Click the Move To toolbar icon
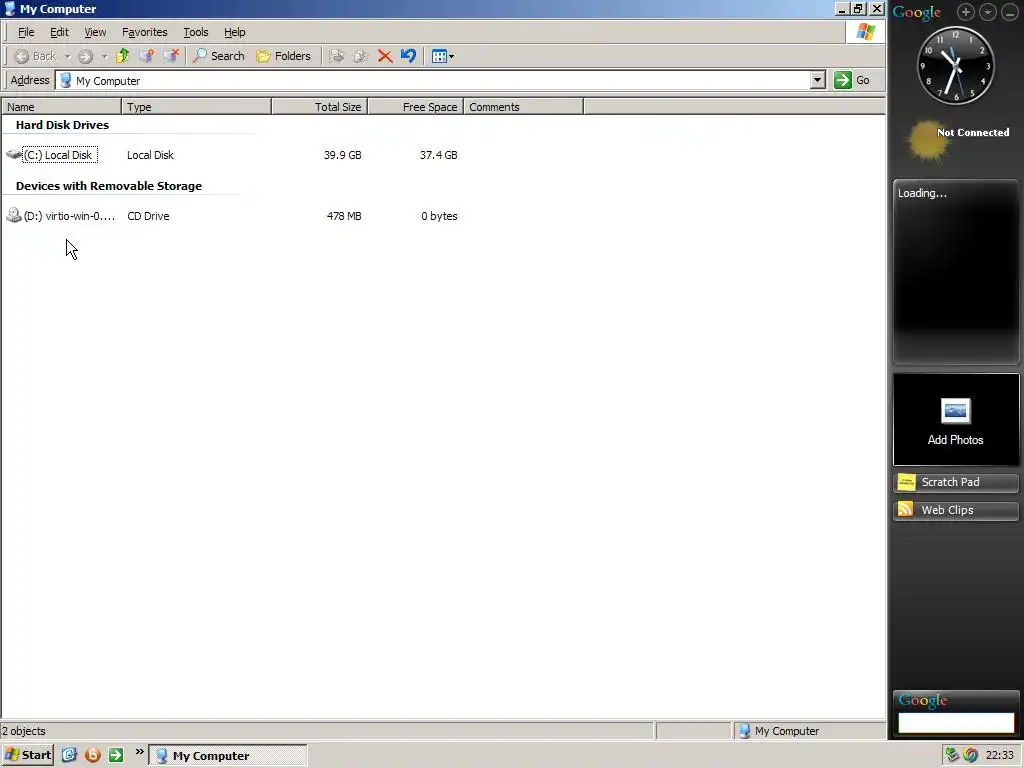 (x=337, y=56)
